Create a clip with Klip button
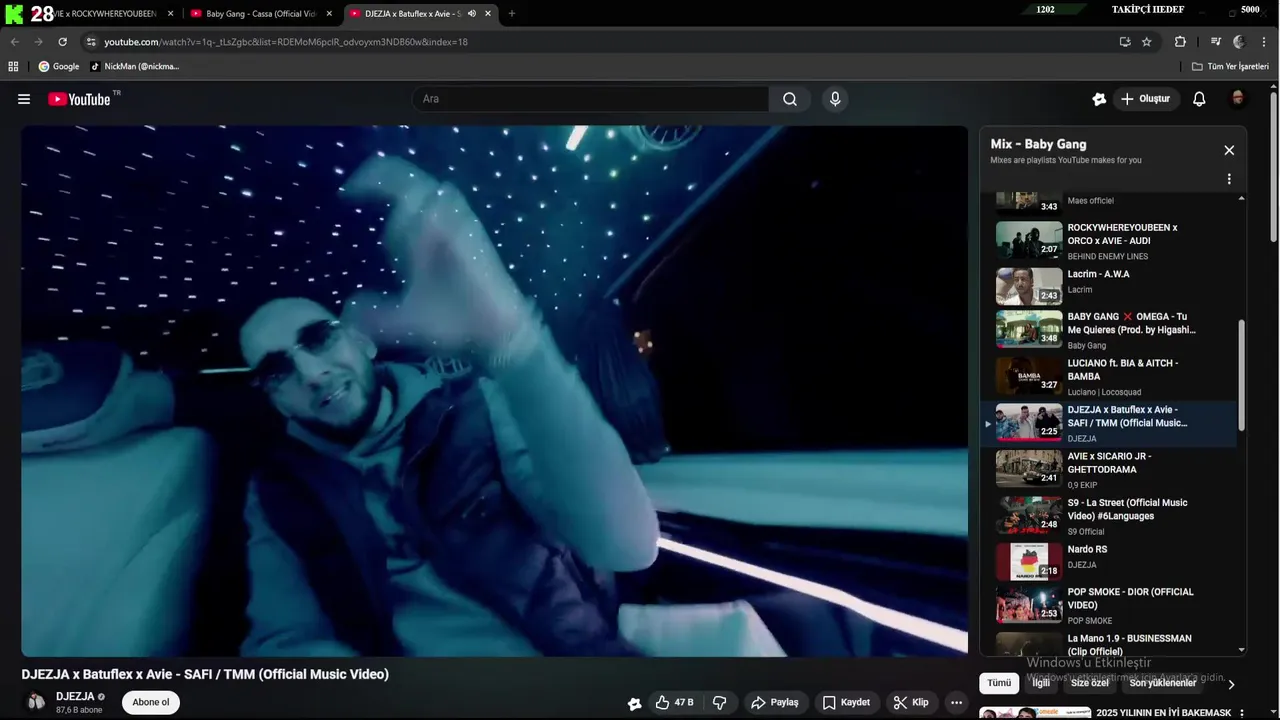1280x720 pixels. coord(911,703)
